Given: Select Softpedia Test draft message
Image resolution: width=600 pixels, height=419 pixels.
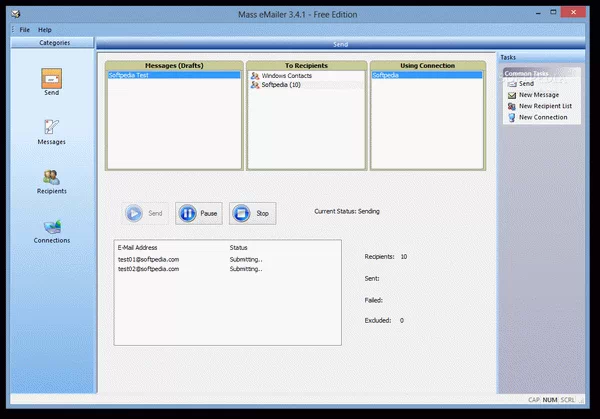Looking at the screenshot, I should coord(174,75).
